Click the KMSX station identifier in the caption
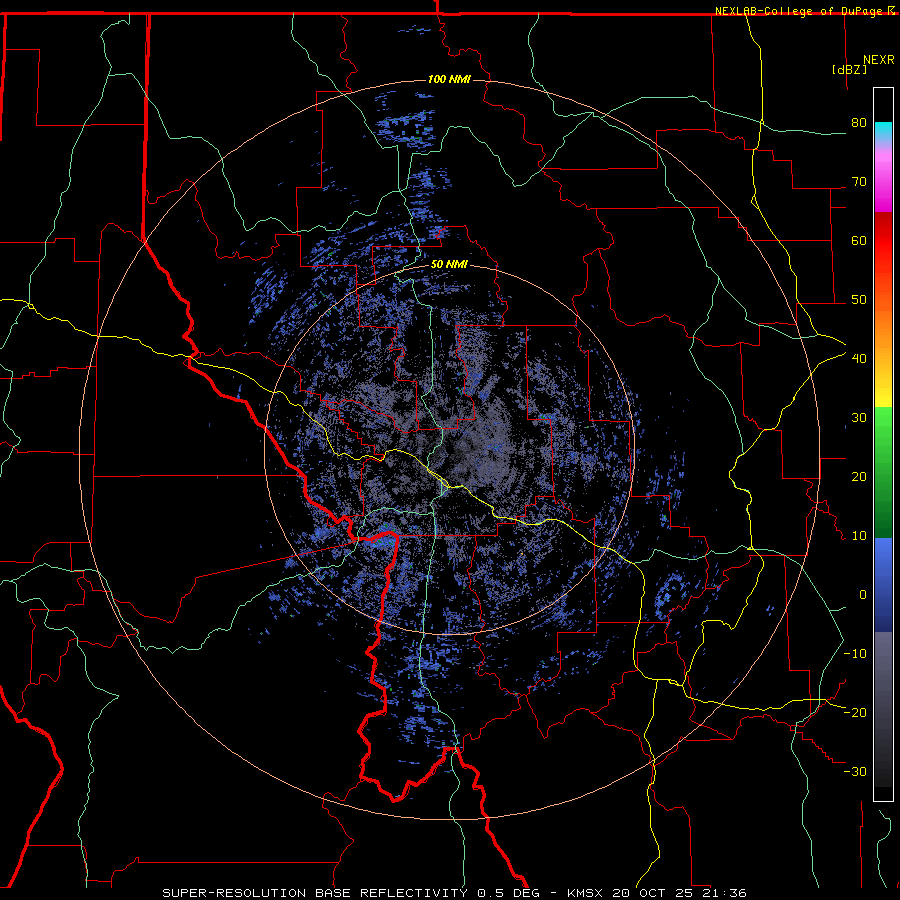Viewport: 900px width, 900px height. pyautogui.click(x=585, y=893)
